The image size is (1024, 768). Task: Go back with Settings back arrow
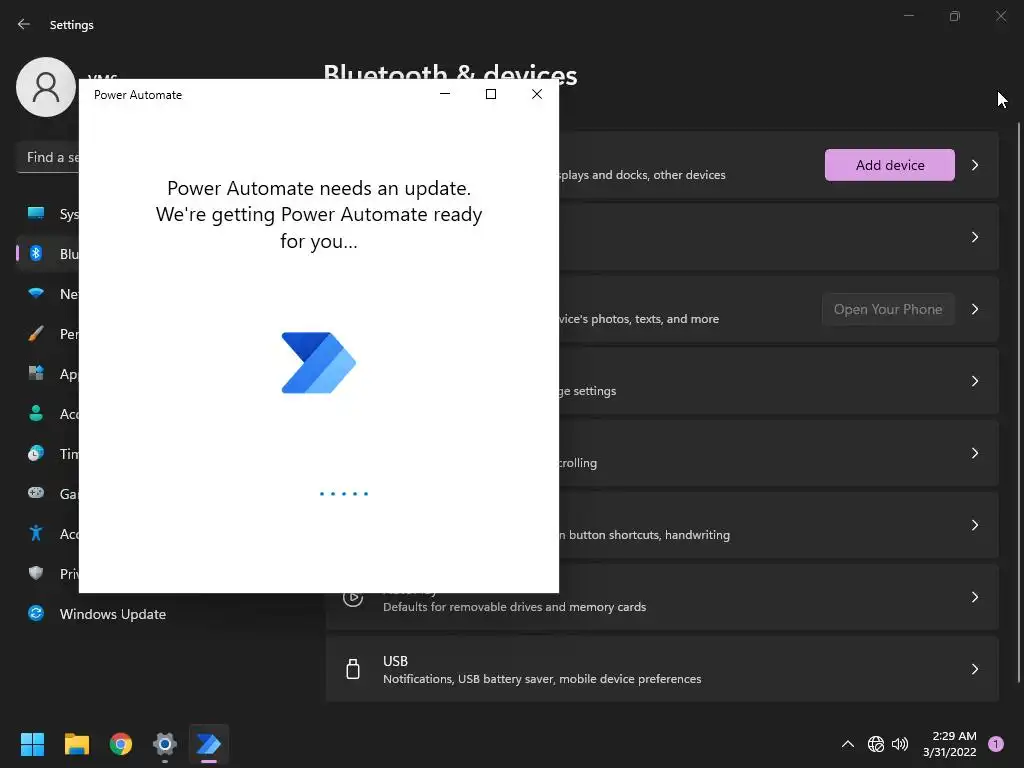click(24, 24)
